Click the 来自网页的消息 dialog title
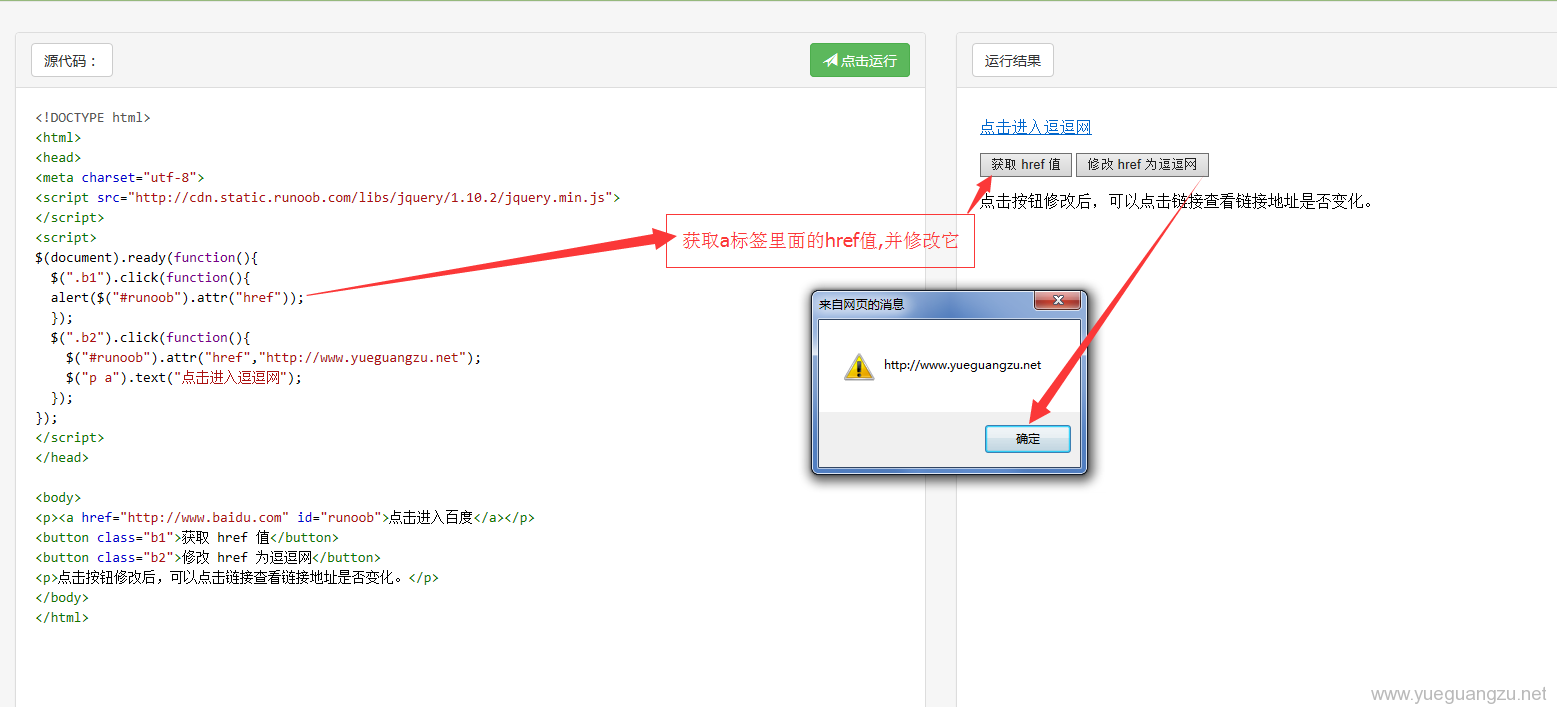Viewport: 1557px width, 707px height. click(861, 304)
